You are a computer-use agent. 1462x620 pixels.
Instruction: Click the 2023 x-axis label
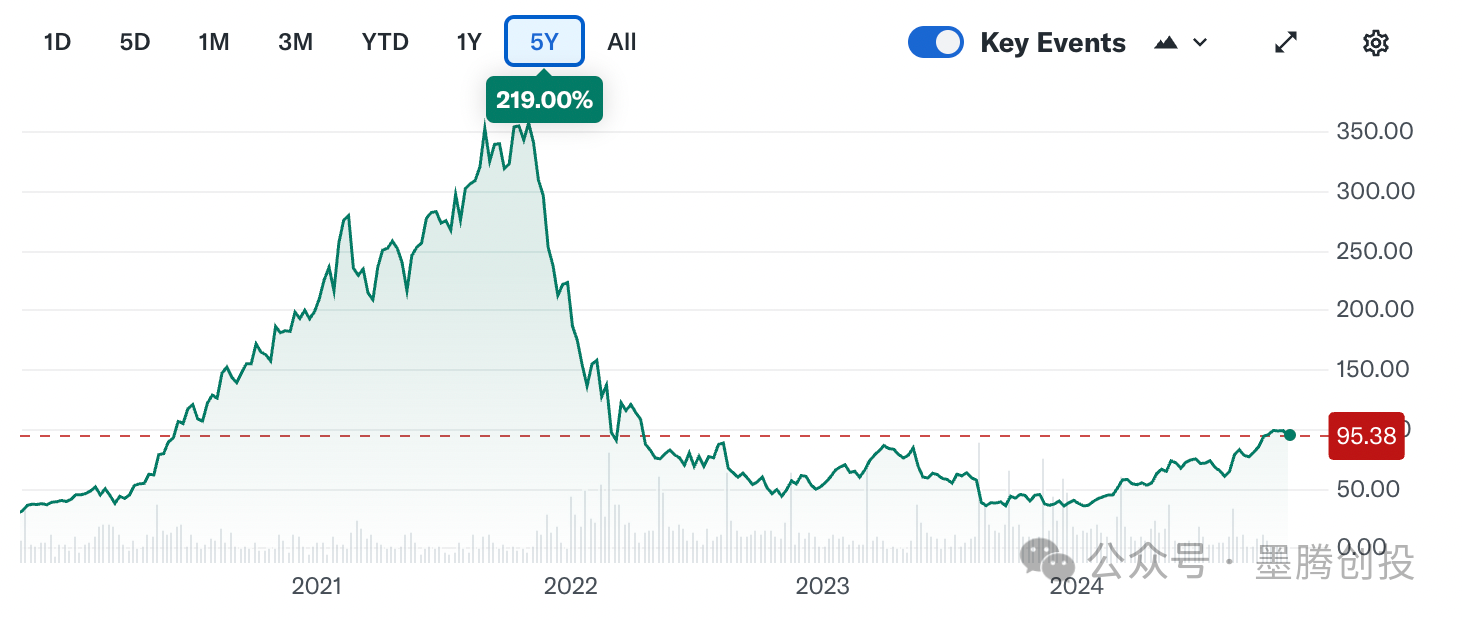pyautogui.click(x=822, y=586)
